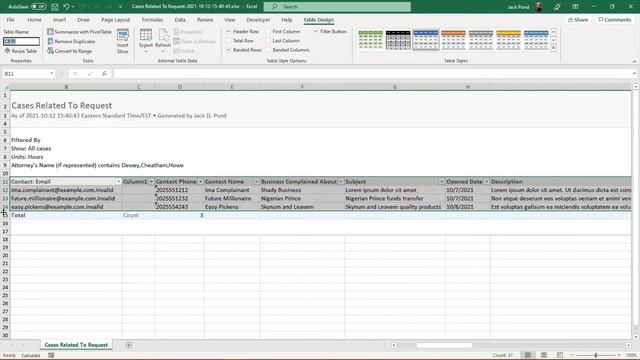Click the Table Name input field
640x360 pixels.
[21, 41]
